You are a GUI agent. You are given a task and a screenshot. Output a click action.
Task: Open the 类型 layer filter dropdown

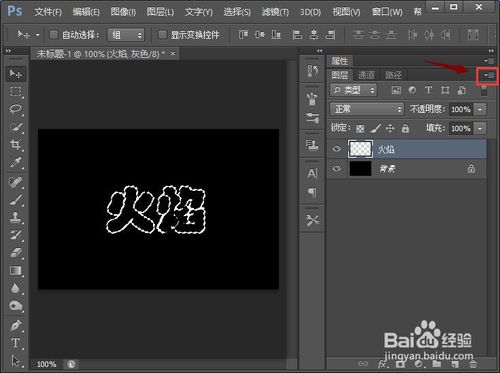pos(354,90)
